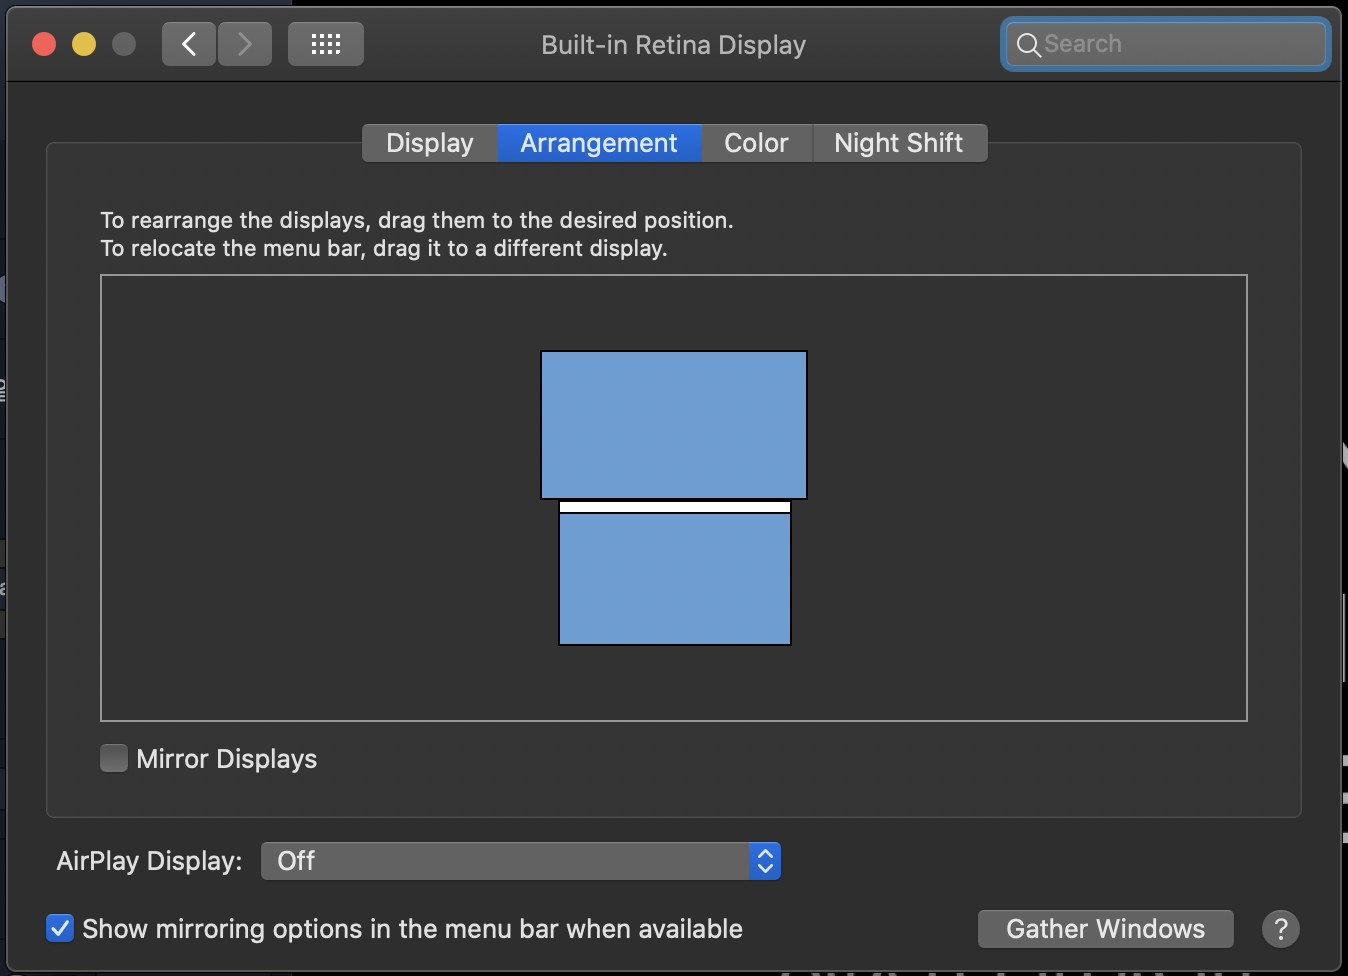Click the Gather Windows button
1348x976 pixels.
pos(1105,929)
